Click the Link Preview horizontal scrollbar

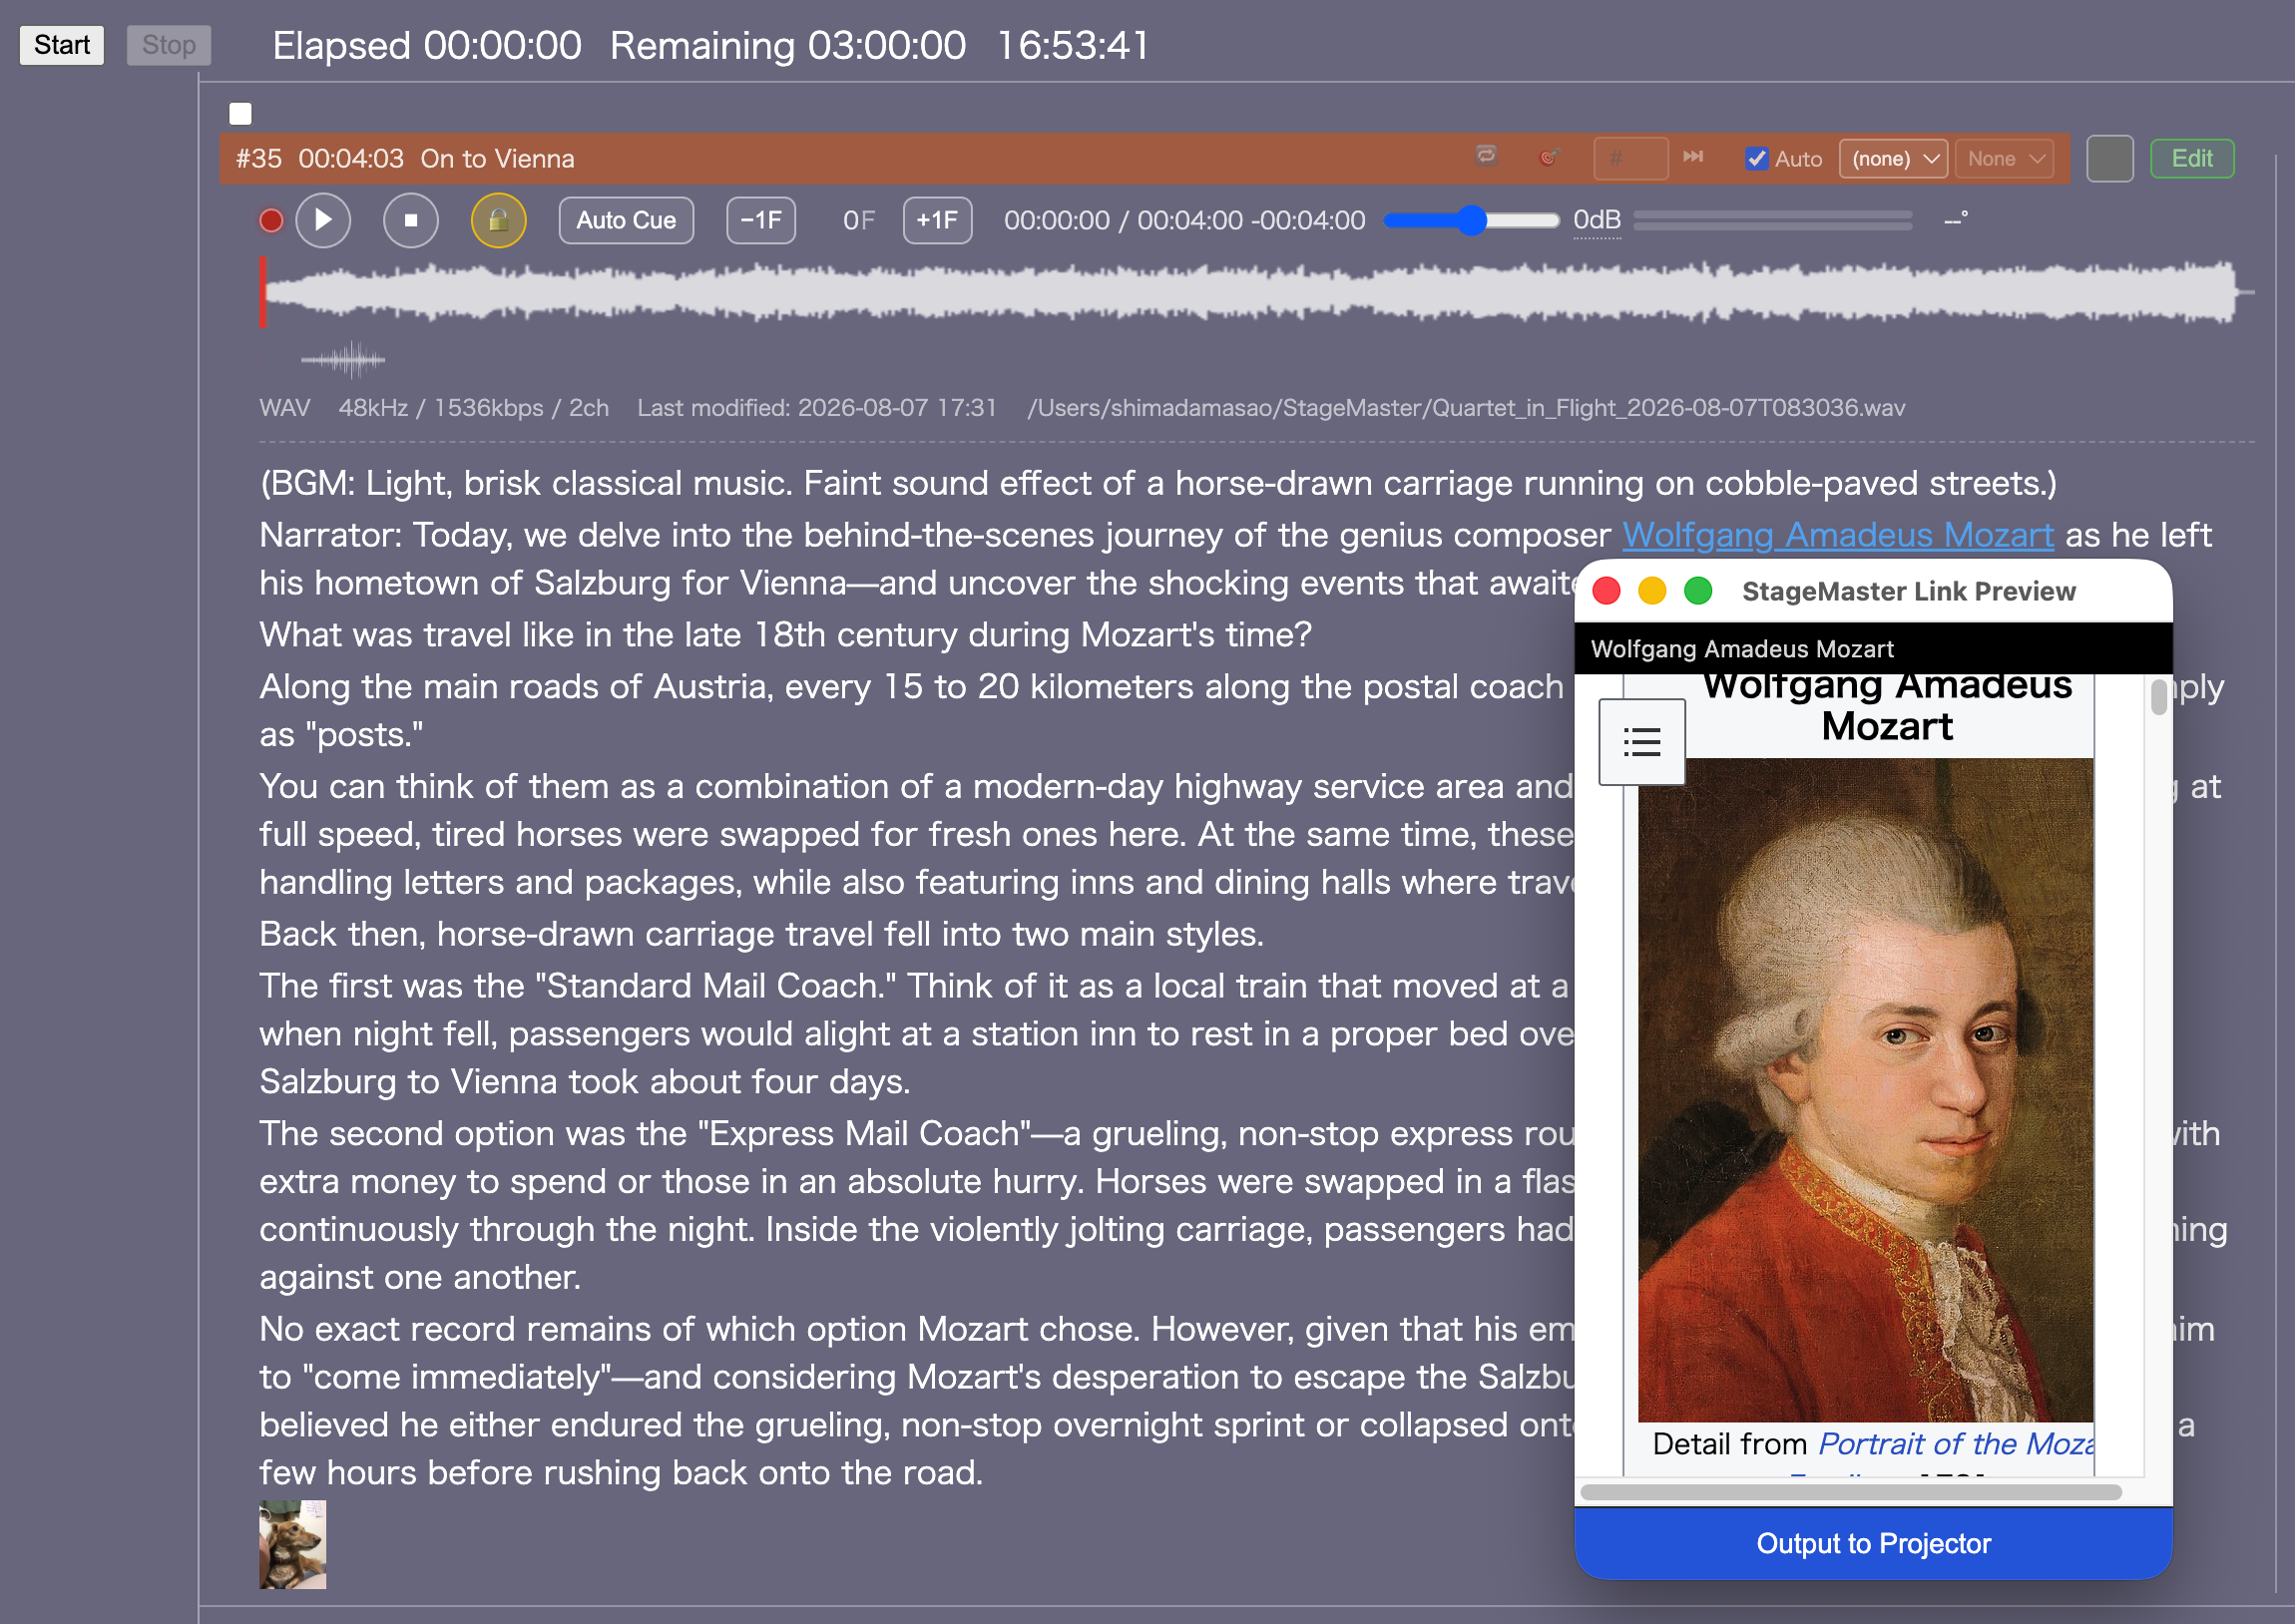1851,1491
